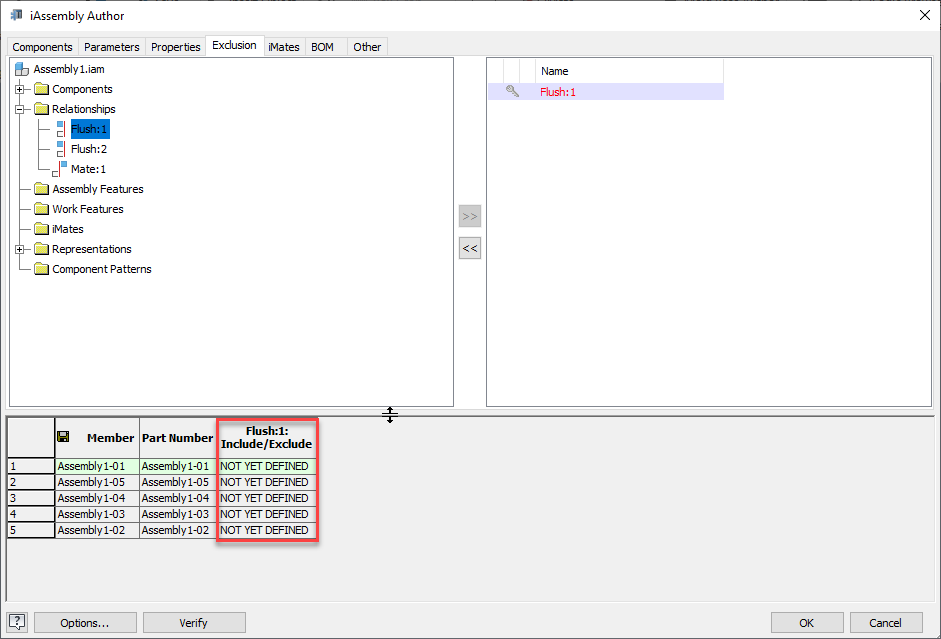Viewport: 941px width, 639px height.
Task: Click the Part Number column header
Action: [x=178, y=438]
